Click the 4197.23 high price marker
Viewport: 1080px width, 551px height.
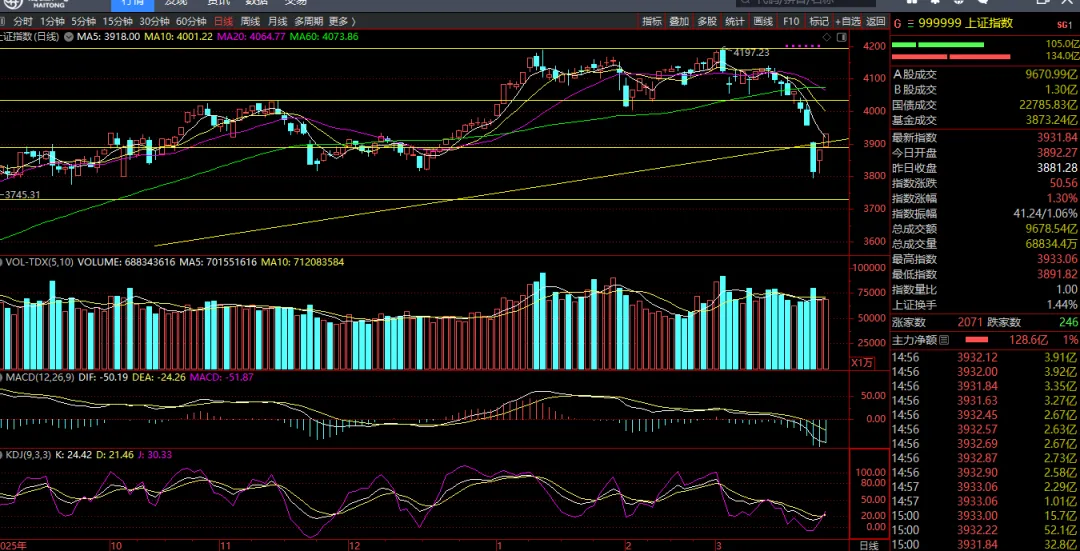pos(751,52)
